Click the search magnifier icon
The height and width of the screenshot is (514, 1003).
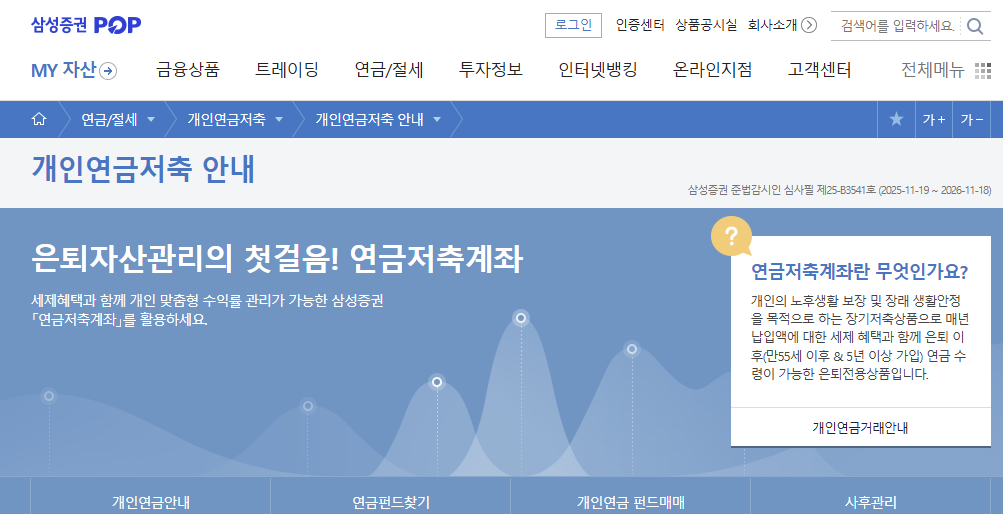(975, 26)
